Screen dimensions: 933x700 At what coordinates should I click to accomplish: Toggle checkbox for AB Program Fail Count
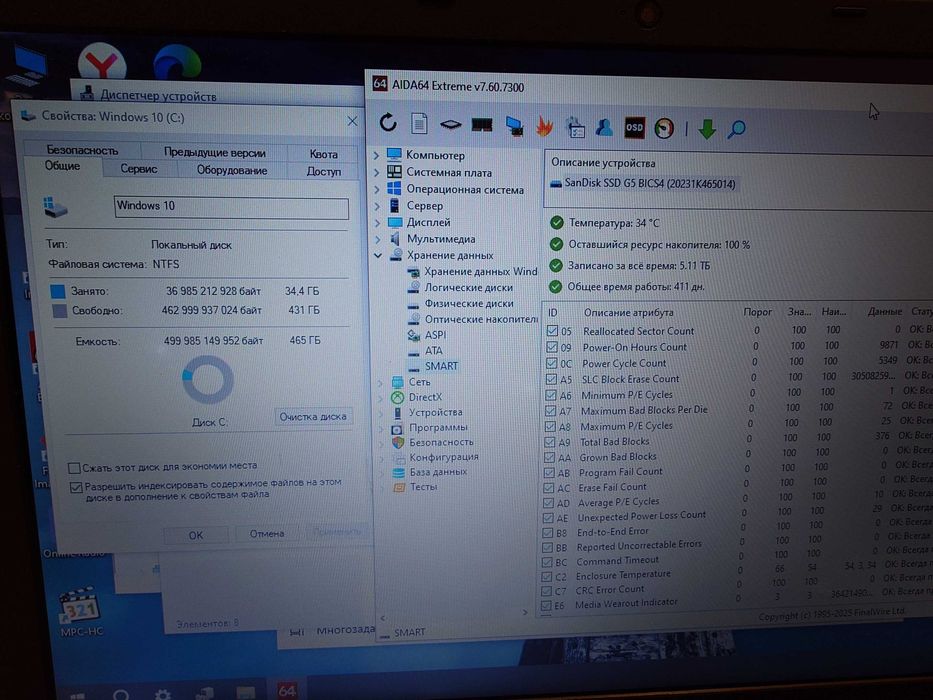pos(548,472)
